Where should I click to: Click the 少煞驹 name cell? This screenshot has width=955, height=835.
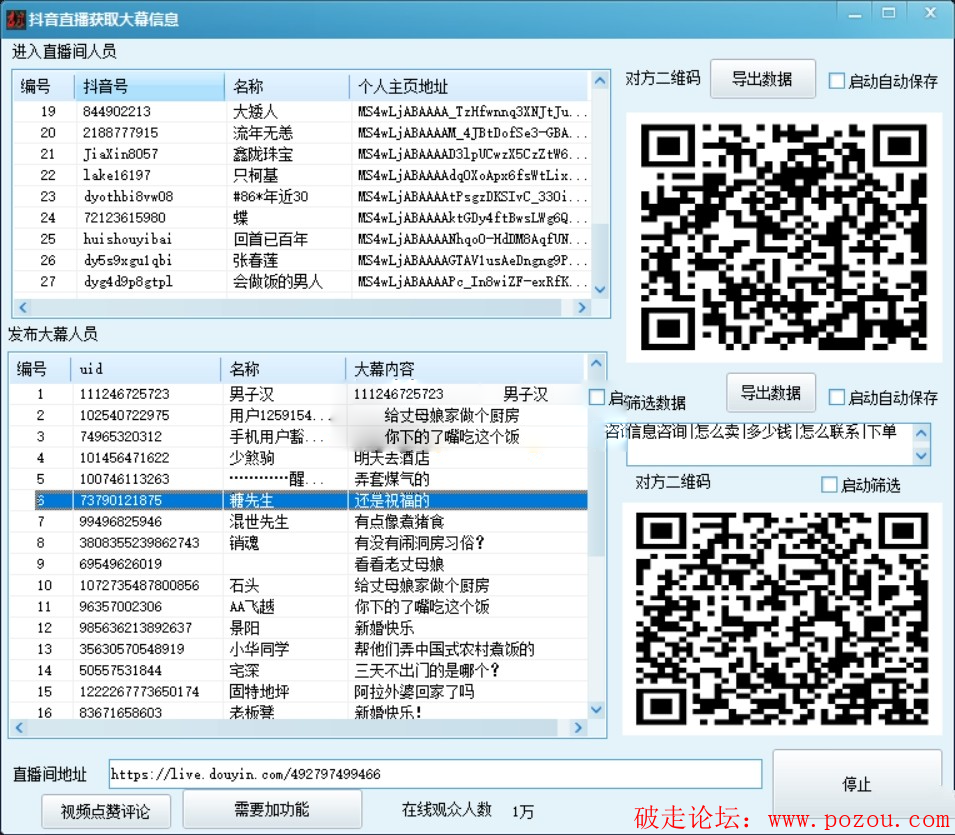point(252,458)
